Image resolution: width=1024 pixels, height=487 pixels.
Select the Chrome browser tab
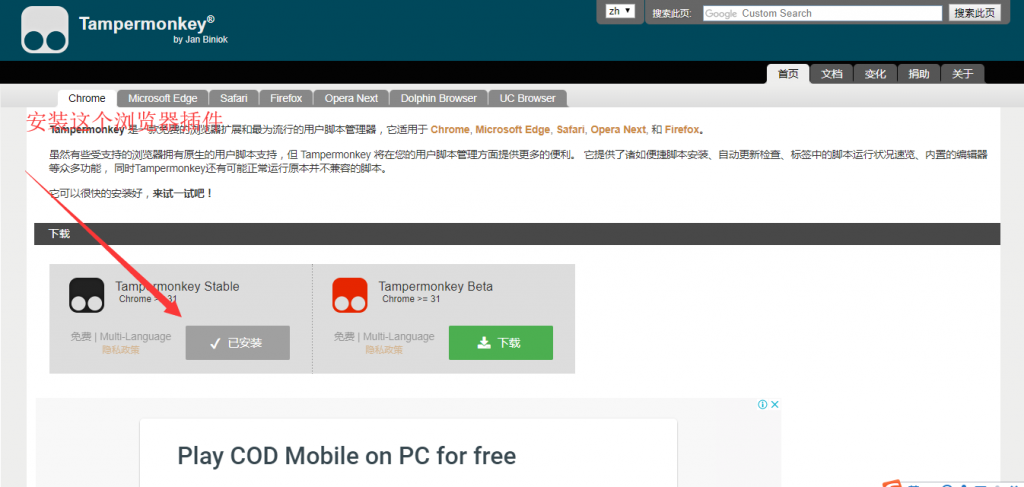pyautogui.click(x=87, y=98)
